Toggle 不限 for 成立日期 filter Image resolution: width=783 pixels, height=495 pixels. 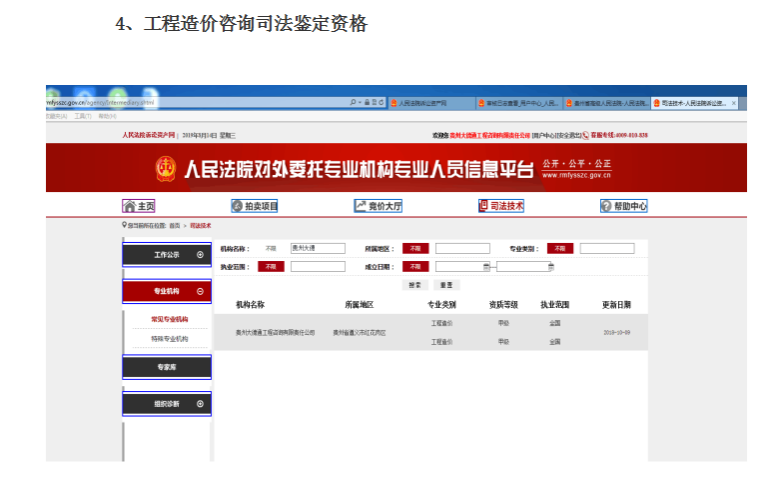415,267
